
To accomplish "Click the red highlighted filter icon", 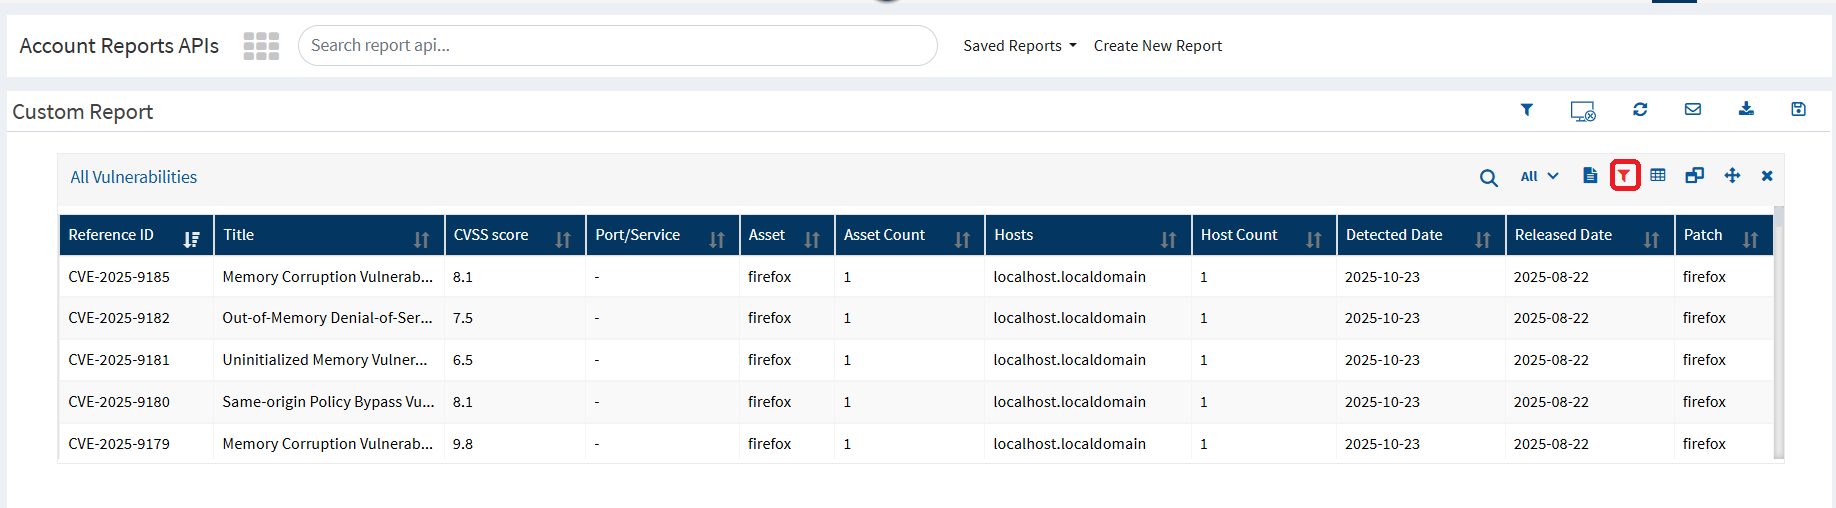I will click(x=1625, y=176).
